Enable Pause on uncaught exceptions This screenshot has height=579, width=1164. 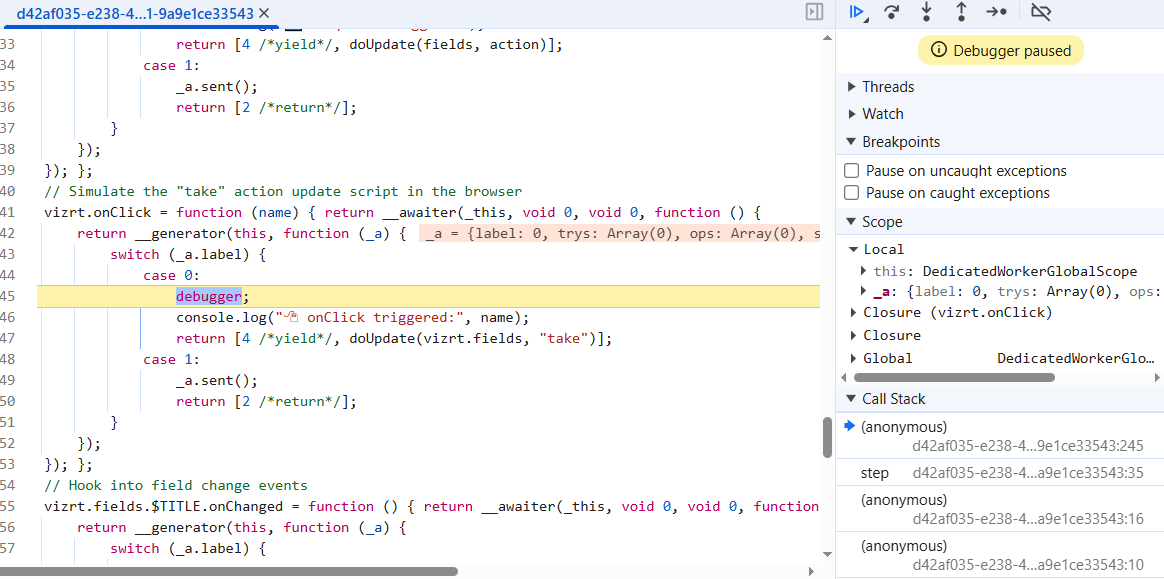852,171
